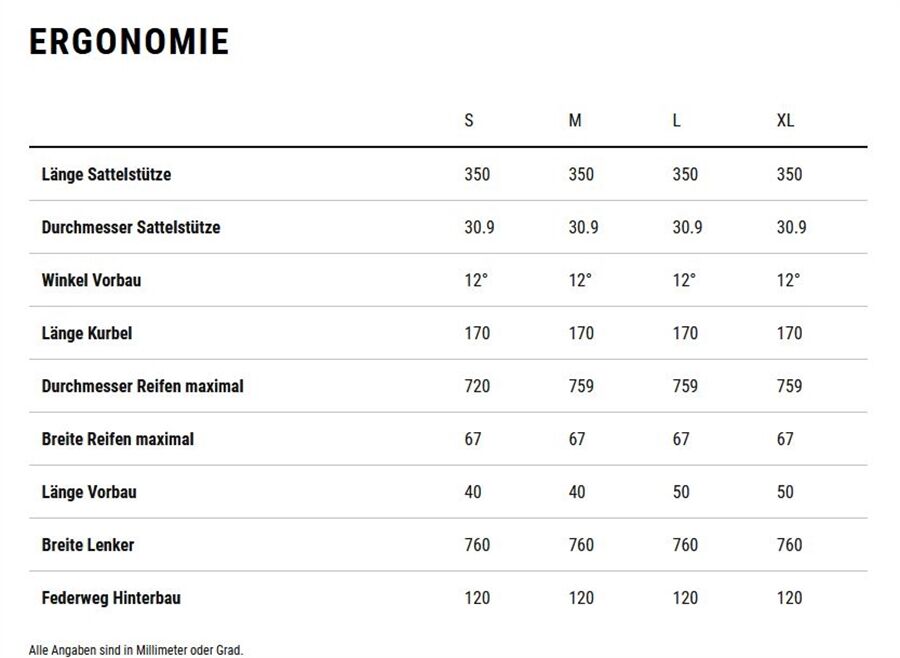Click the Federweg Hinterbau row label
The image size is (900, 658).
pyautogui.click(x=111, y=598)
